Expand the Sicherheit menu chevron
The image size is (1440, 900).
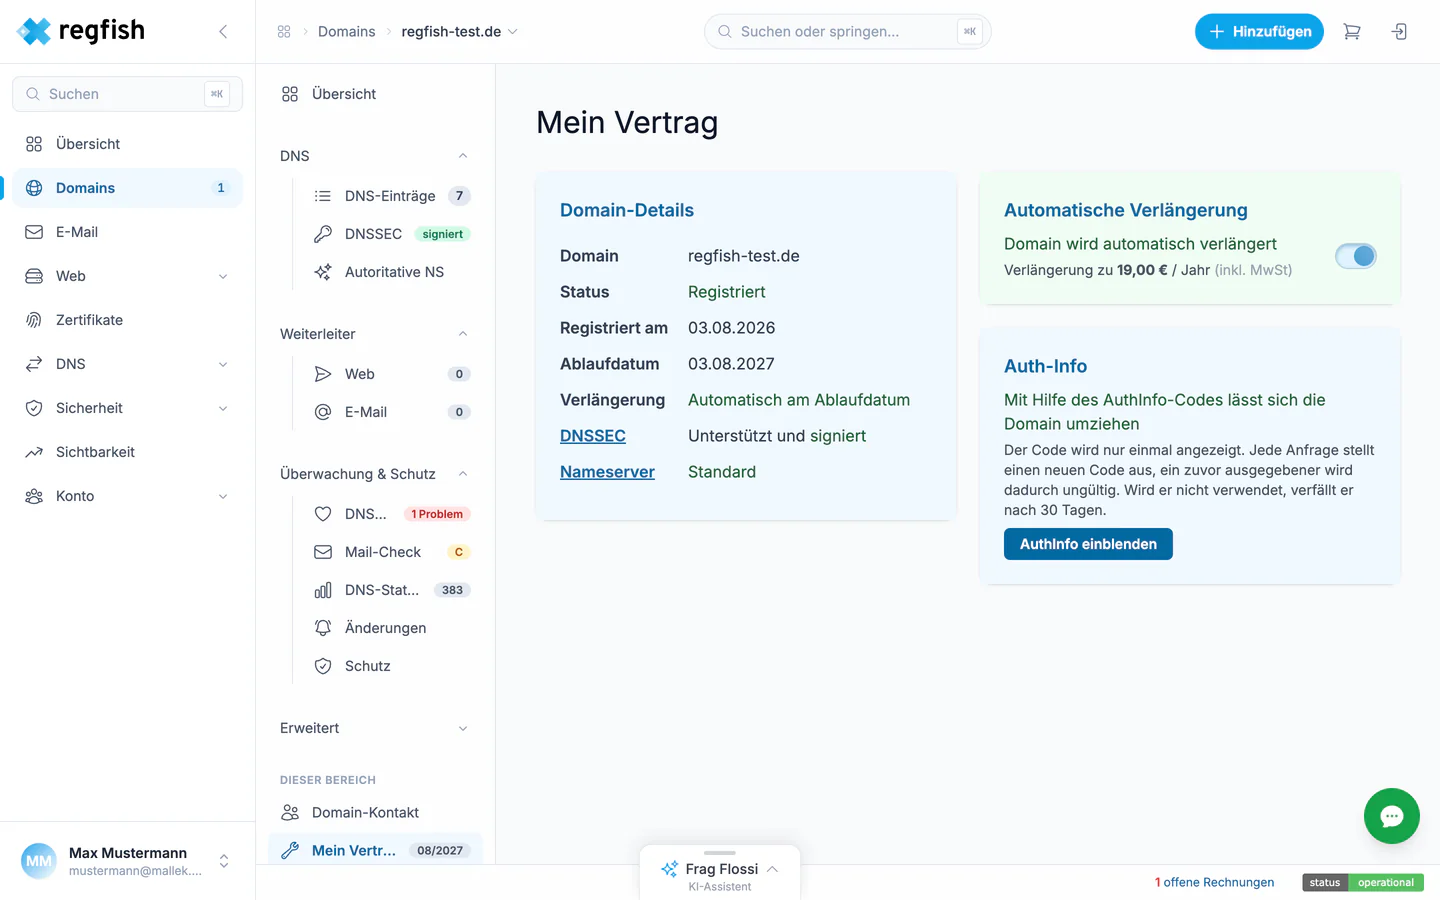[x=223, y=408]
